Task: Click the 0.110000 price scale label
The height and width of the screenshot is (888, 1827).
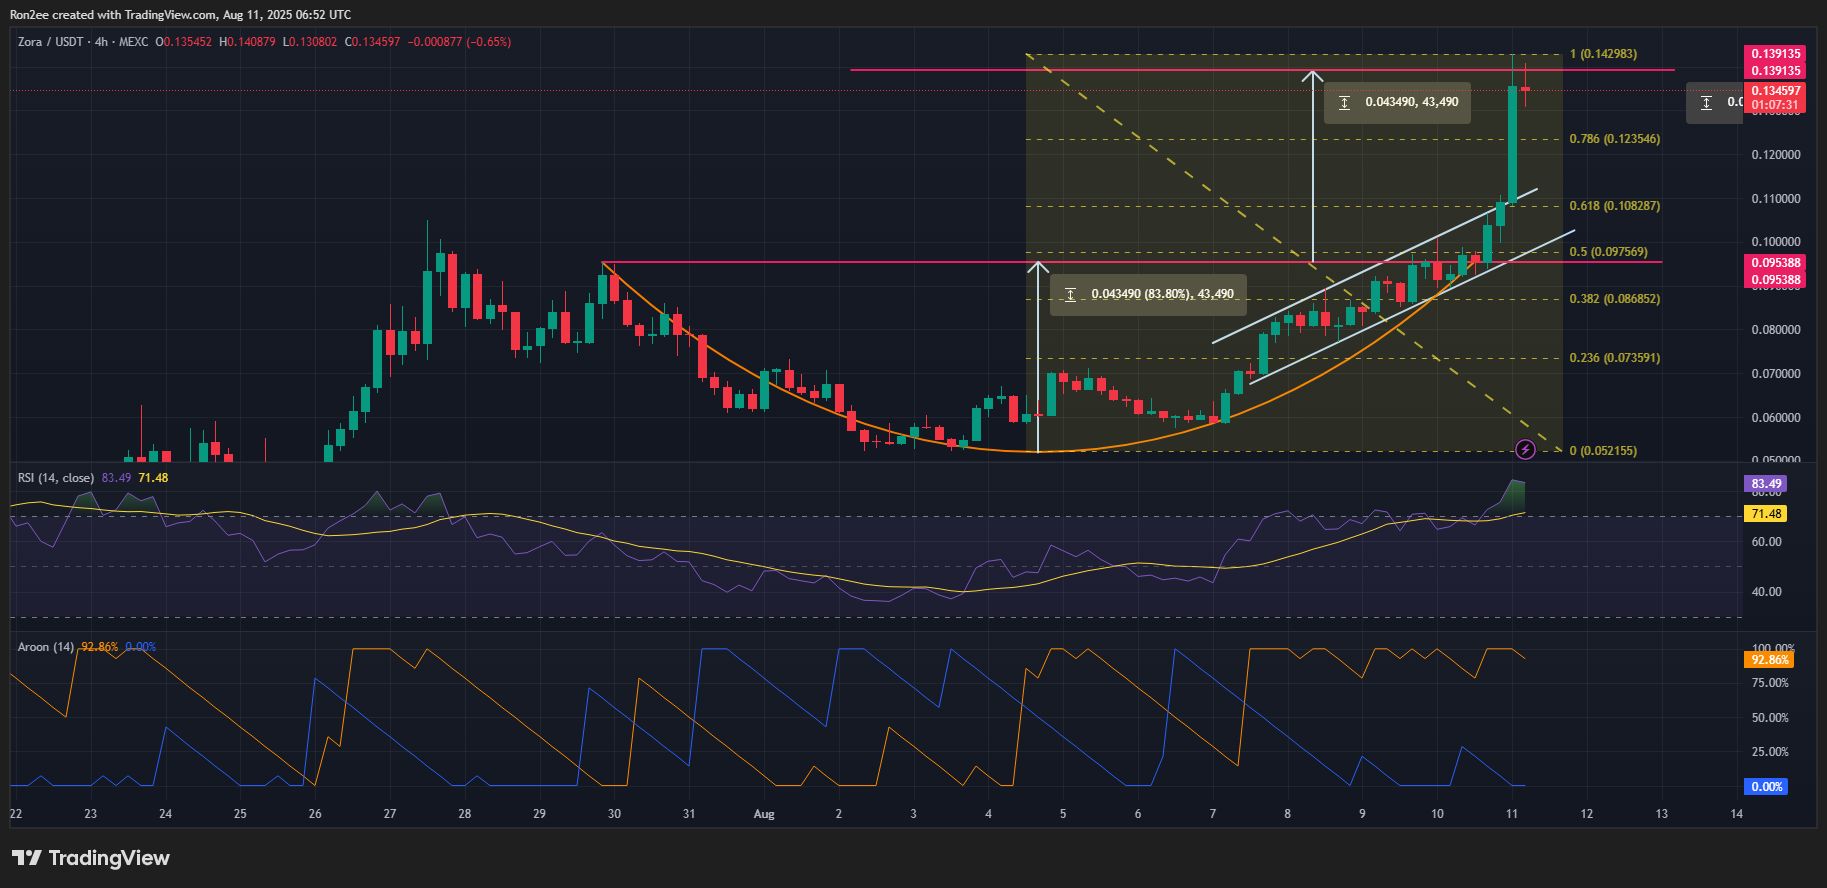Action: [x=1774, y=199]
